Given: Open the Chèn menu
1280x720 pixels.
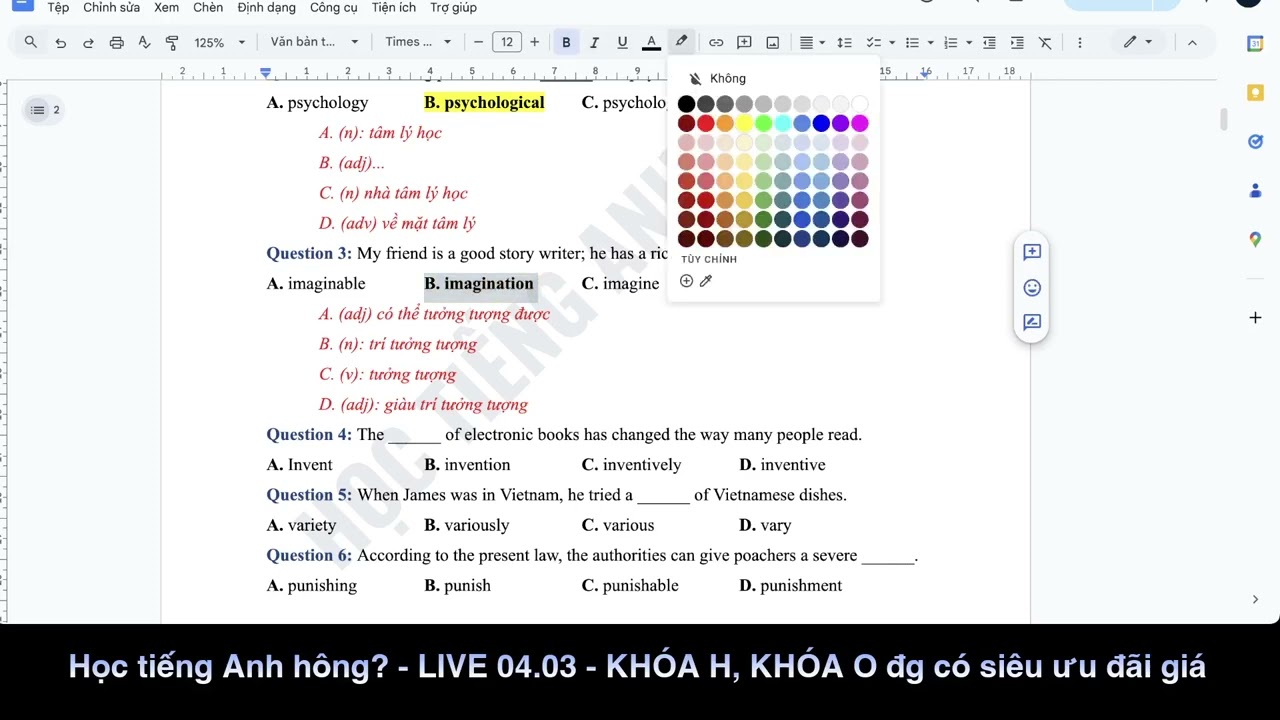Looking at the screenshot, I should [x=208, y=7].
